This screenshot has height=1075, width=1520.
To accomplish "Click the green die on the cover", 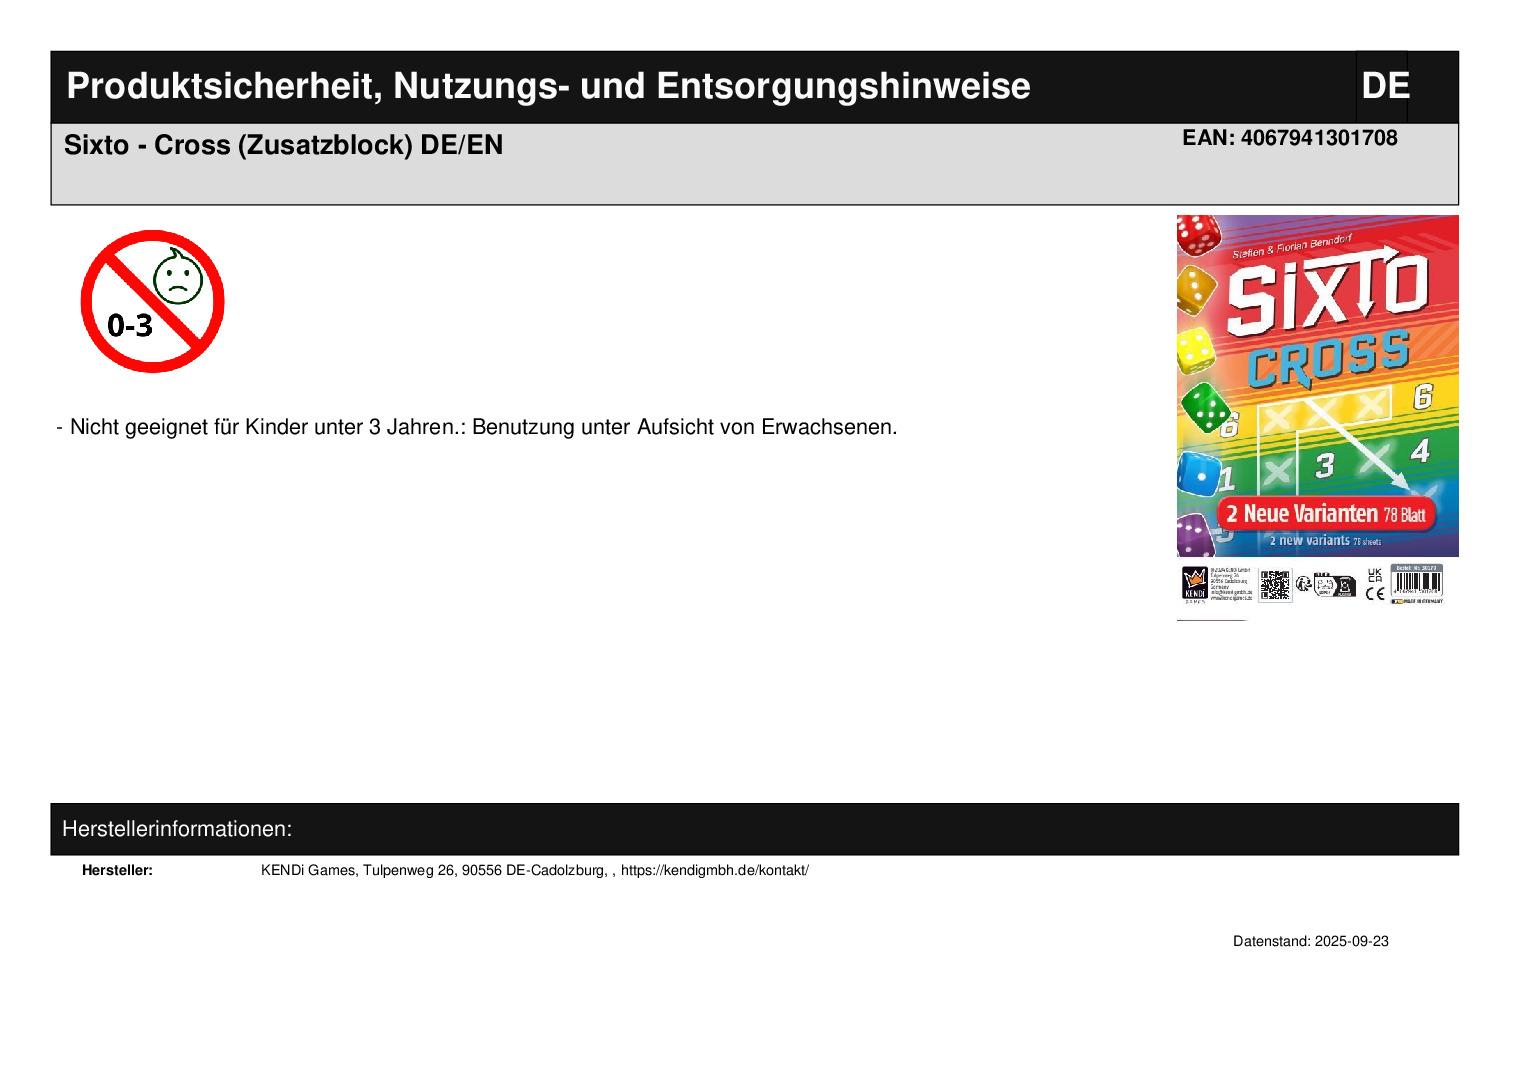I will tap(1206, 408).
